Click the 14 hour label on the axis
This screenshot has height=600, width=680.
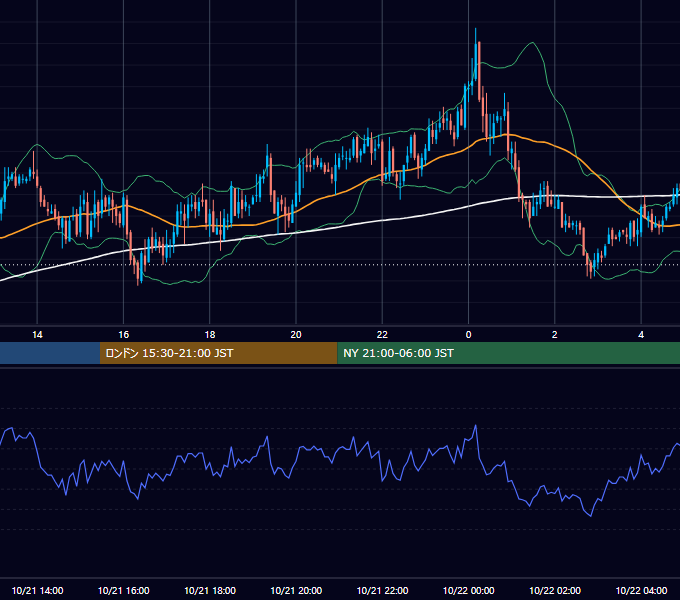point(37,335)
